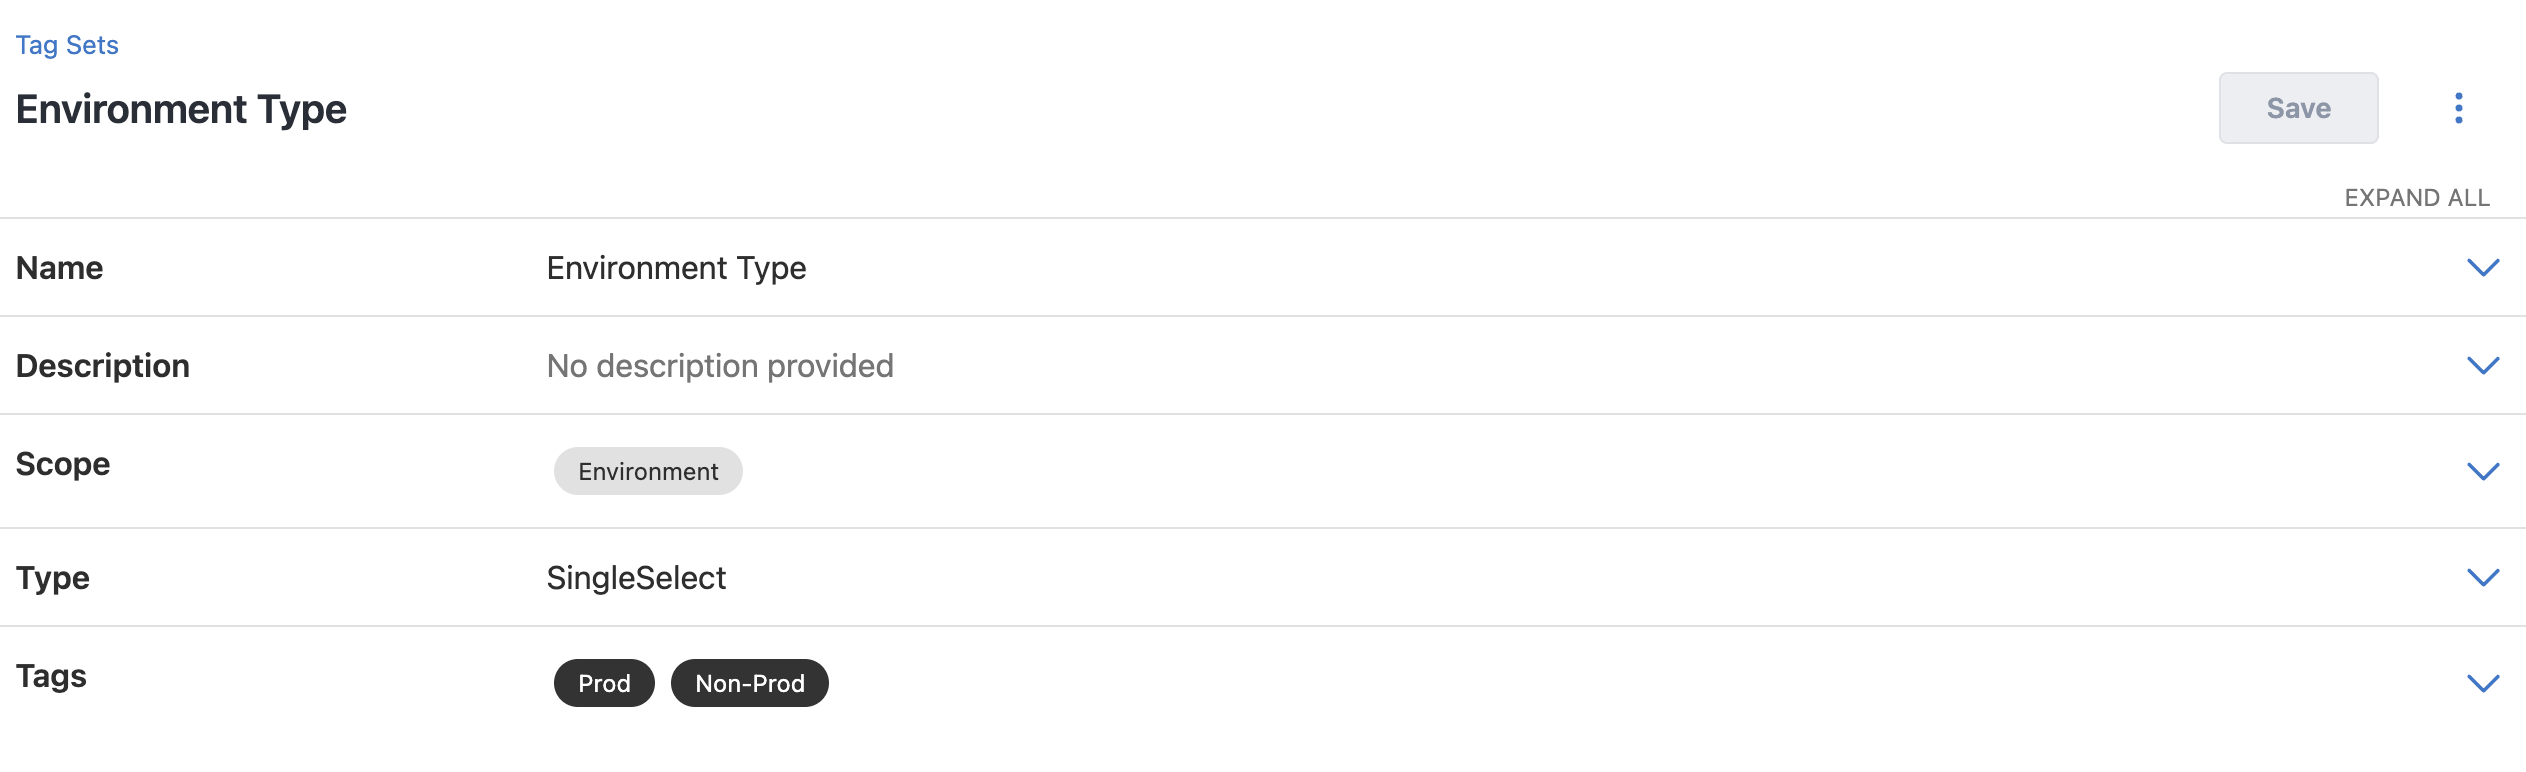
Task: Click the Name row label
Action: (x=60, y=268)
